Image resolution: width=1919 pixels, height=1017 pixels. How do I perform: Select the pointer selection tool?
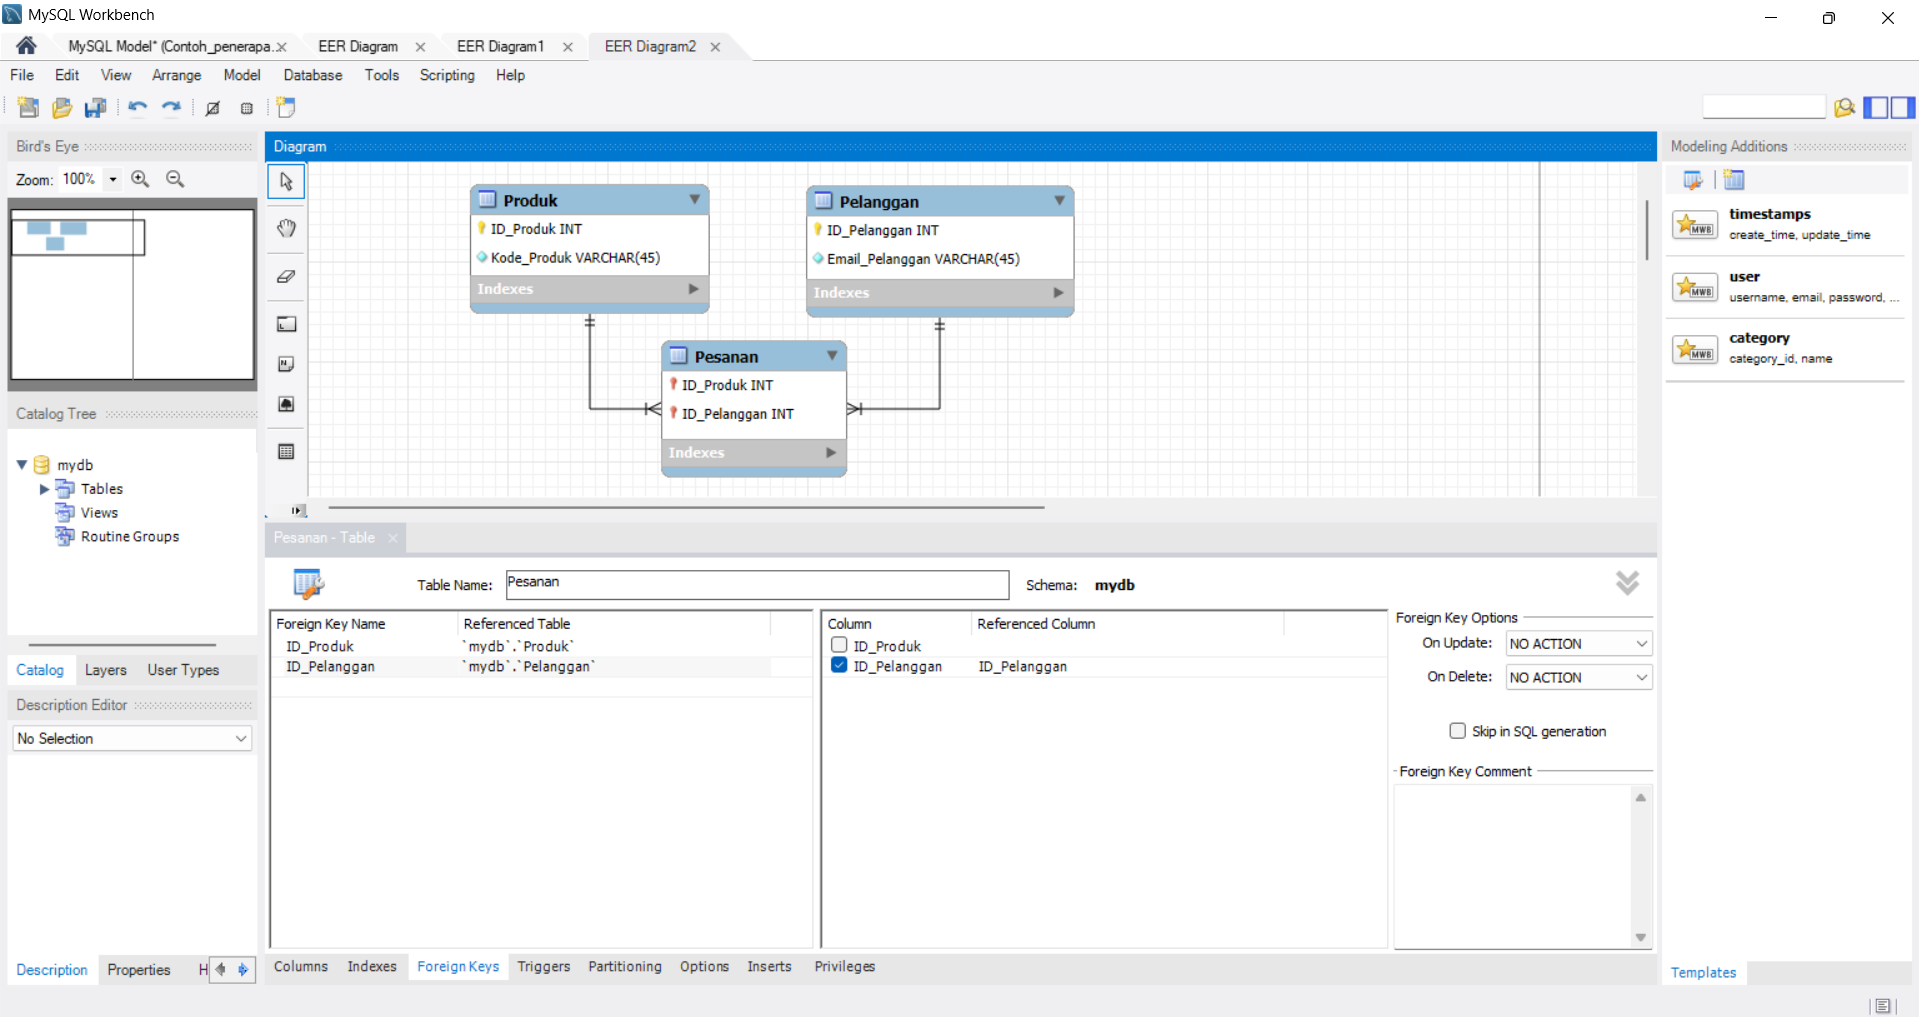click(287, 181)
